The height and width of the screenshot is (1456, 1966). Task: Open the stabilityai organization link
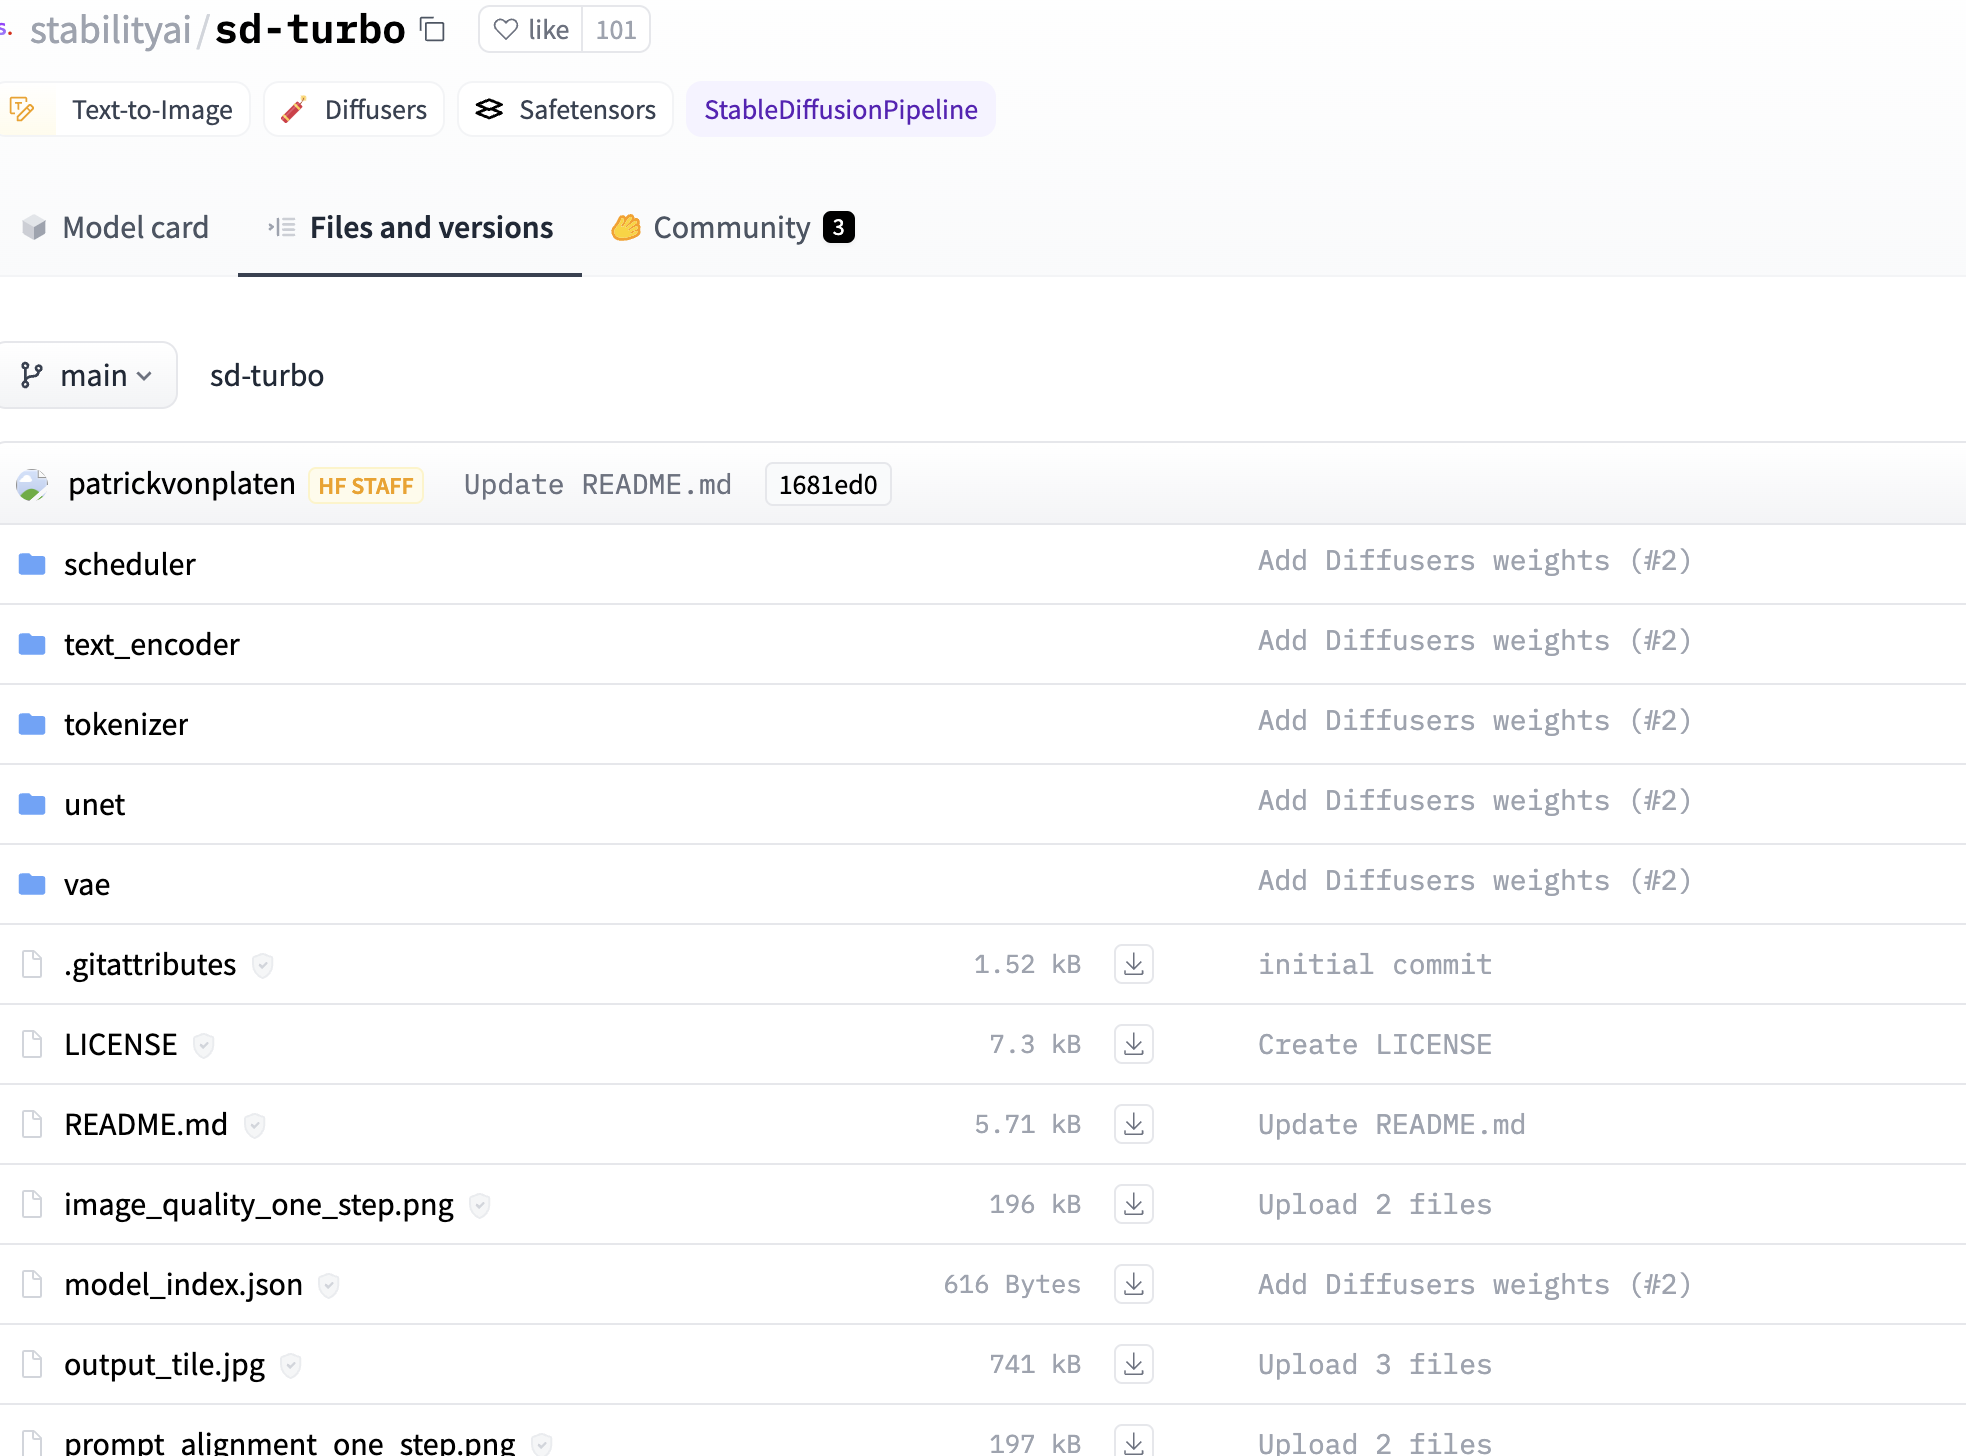[x=110, y=30]
